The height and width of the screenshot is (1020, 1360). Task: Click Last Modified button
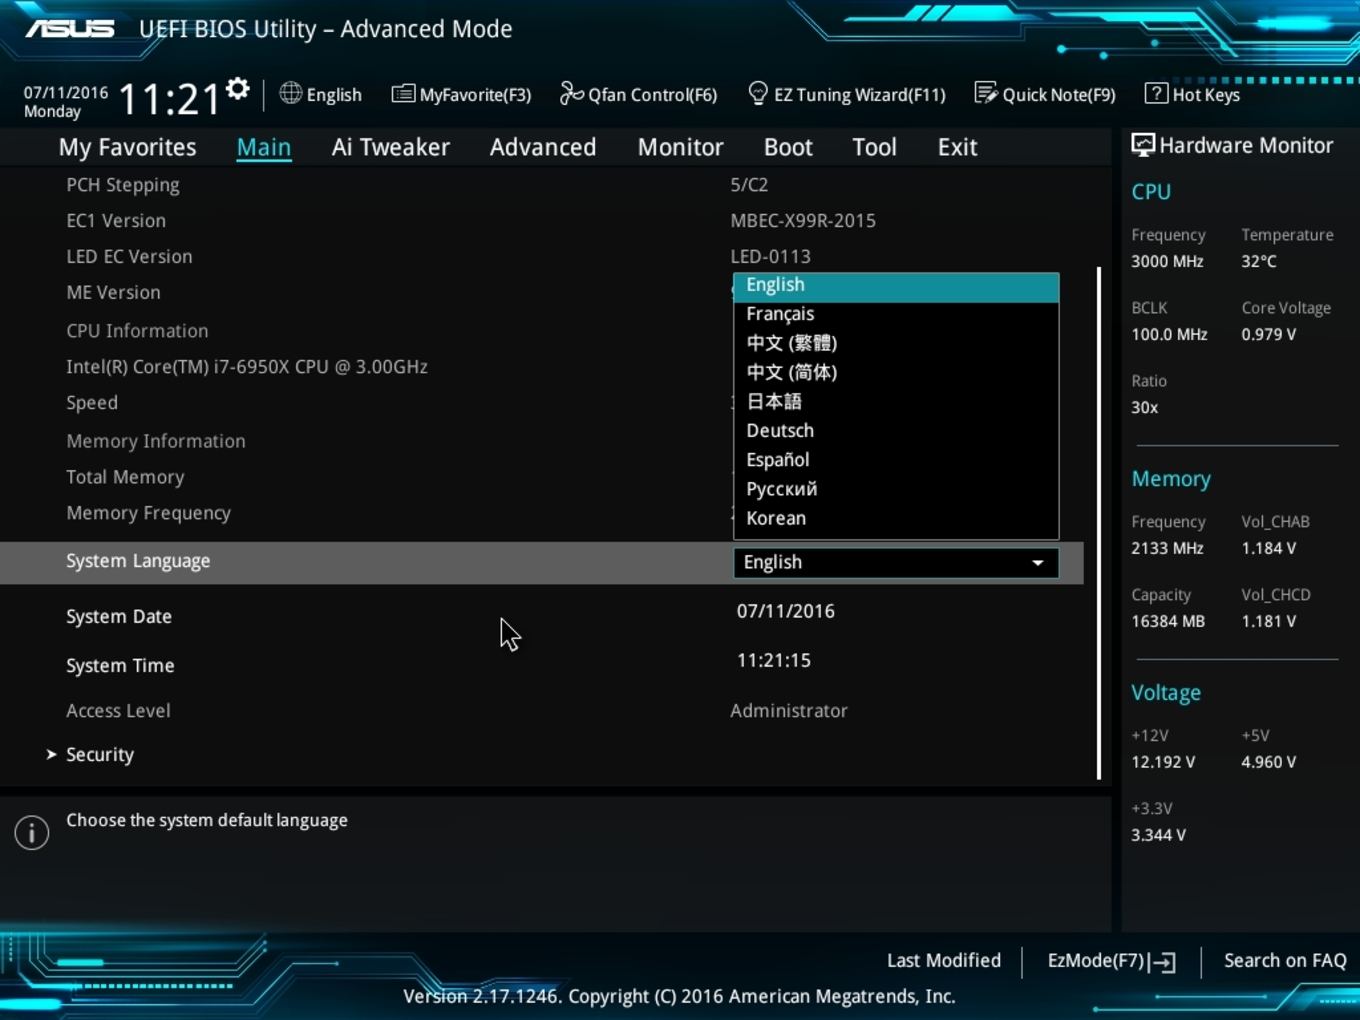point(944,961)
